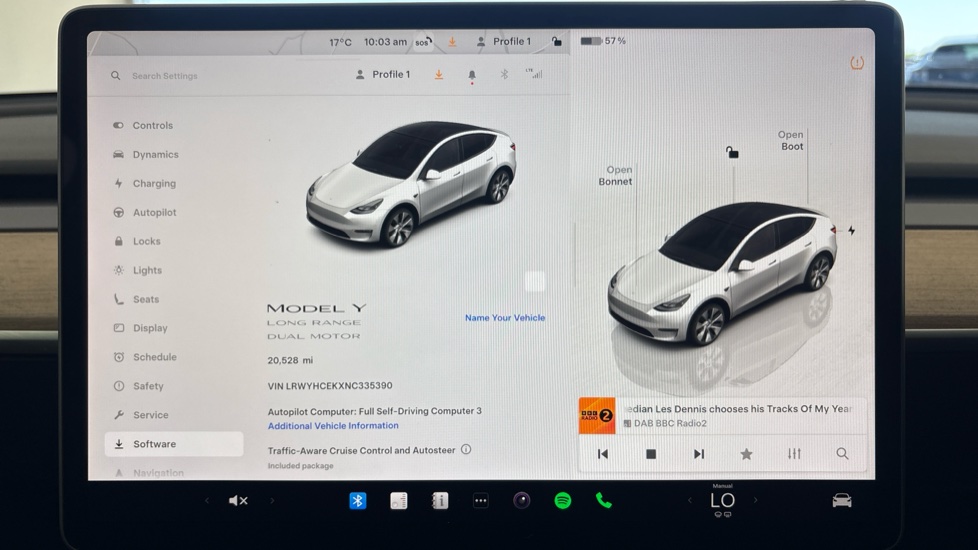
Task: Tap the orange download icon in settings header
Action: click(x=439, y=74)
